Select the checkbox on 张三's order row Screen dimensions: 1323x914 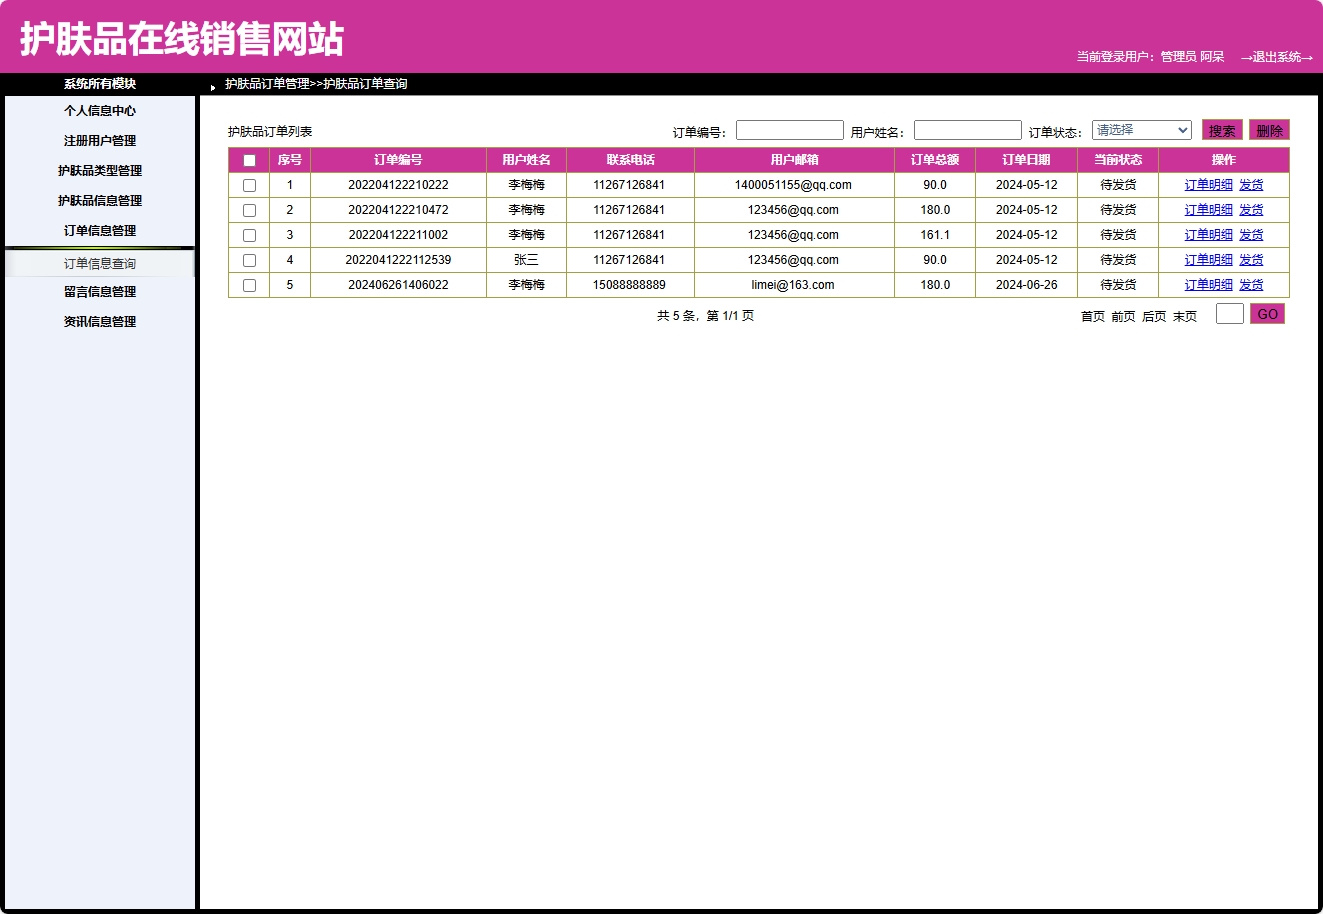(x=249, y=260)
